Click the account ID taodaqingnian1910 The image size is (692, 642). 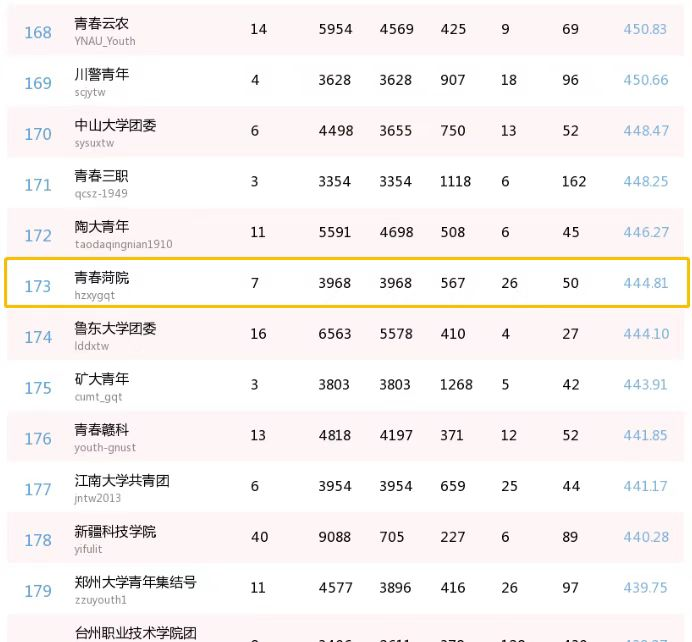pyautogui.click(x=123, y=244)
